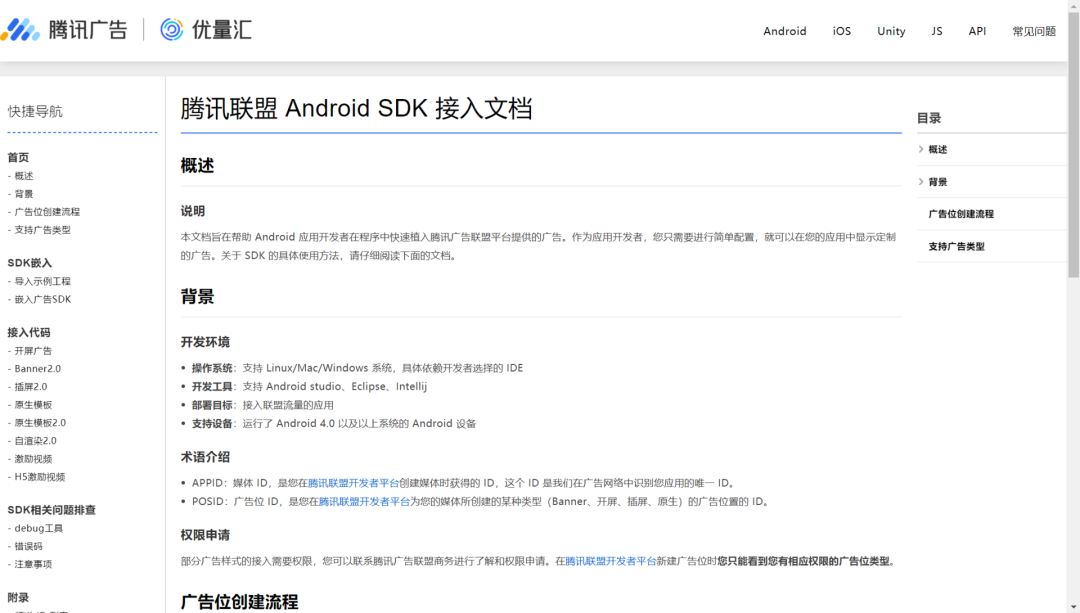The height and width of the screenshot is (613, 1080).
Task: Click the 接入代码 section in the sidebar
Action: tap(29, 333)
